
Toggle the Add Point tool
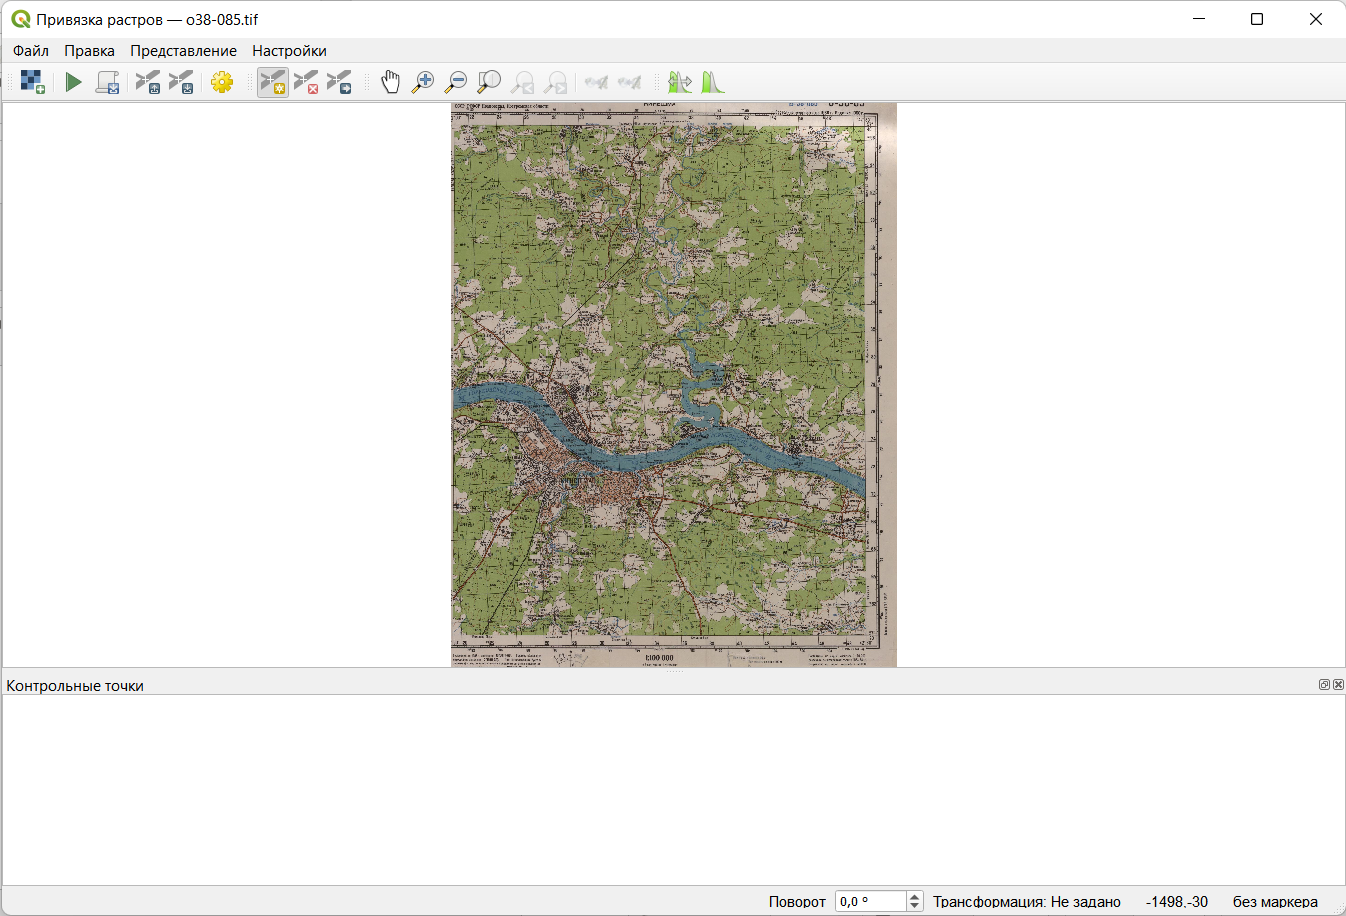(x=272, y=82)
